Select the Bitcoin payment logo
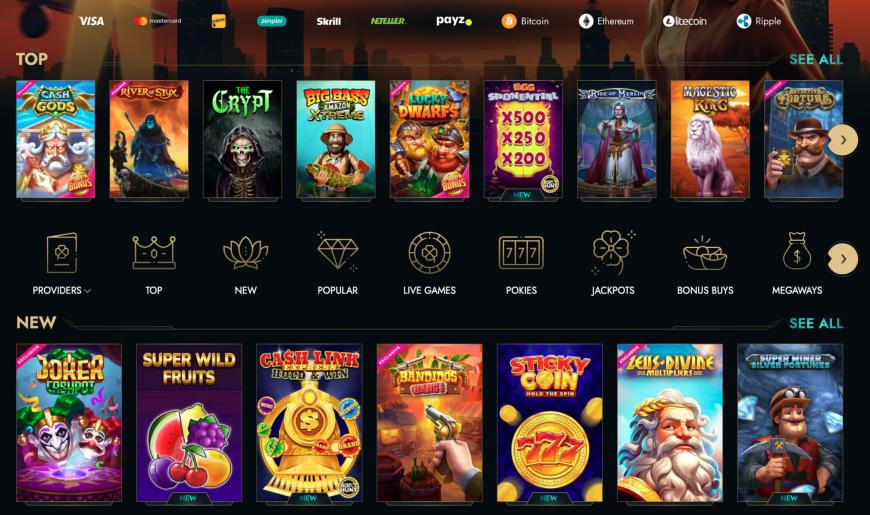870x515 pixels. pos(525,21)
